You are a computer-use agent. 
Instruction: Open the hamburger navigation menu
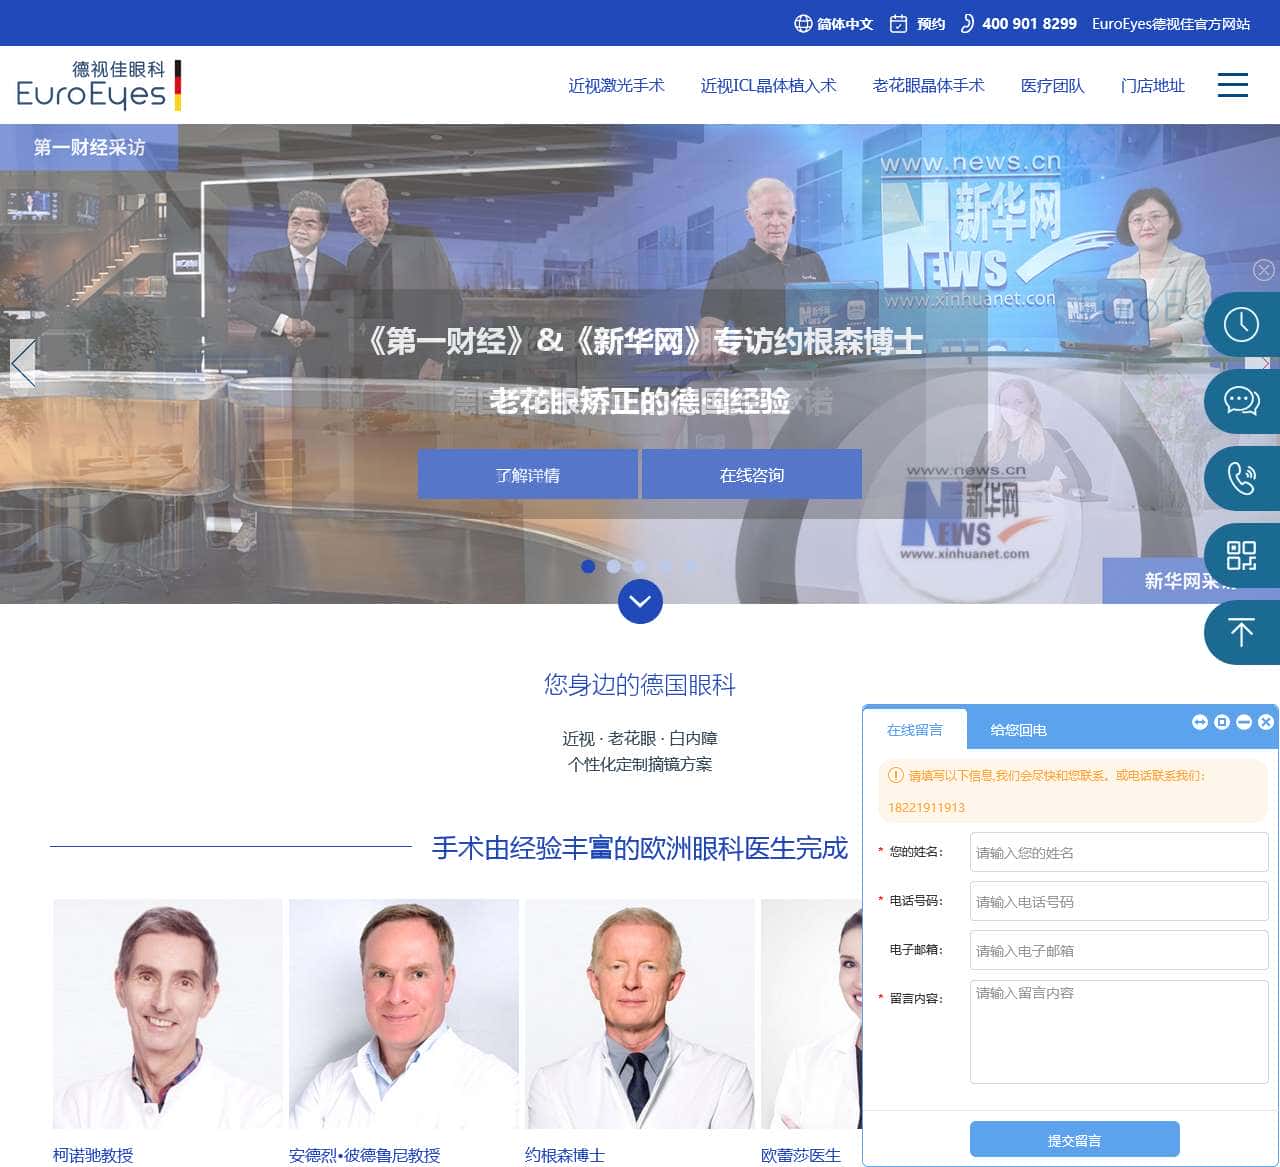click(1233, 85)
